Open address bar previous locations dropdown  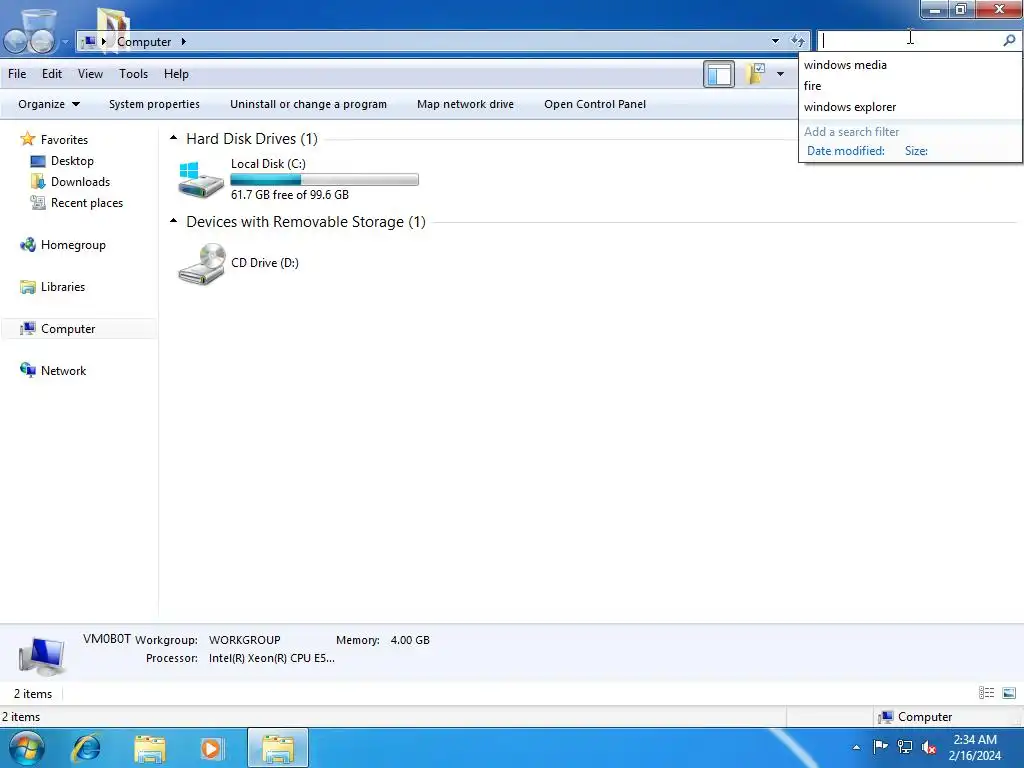click(x=775, y=41)
